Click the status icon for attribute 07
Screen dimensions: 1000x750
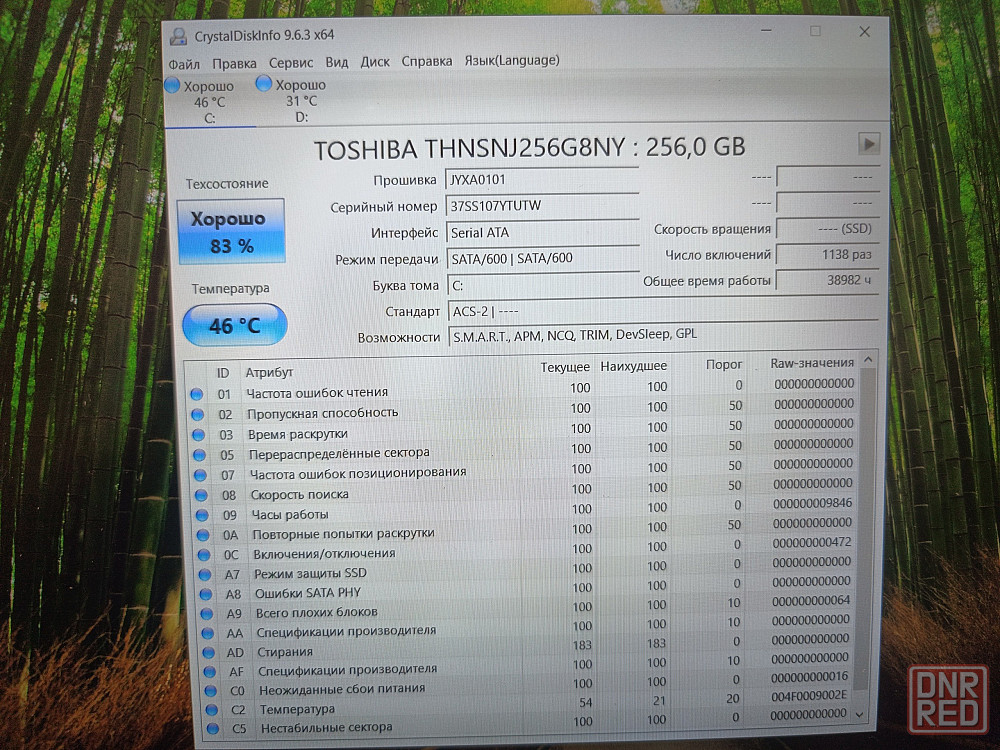pos(200,475)
